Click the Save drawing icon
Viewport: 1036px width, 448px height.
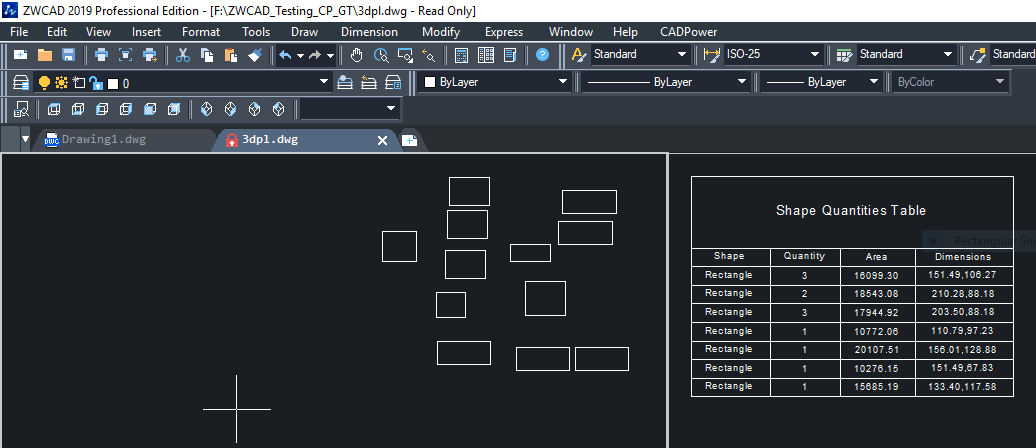pyautogui.click(x=68, y=55)
